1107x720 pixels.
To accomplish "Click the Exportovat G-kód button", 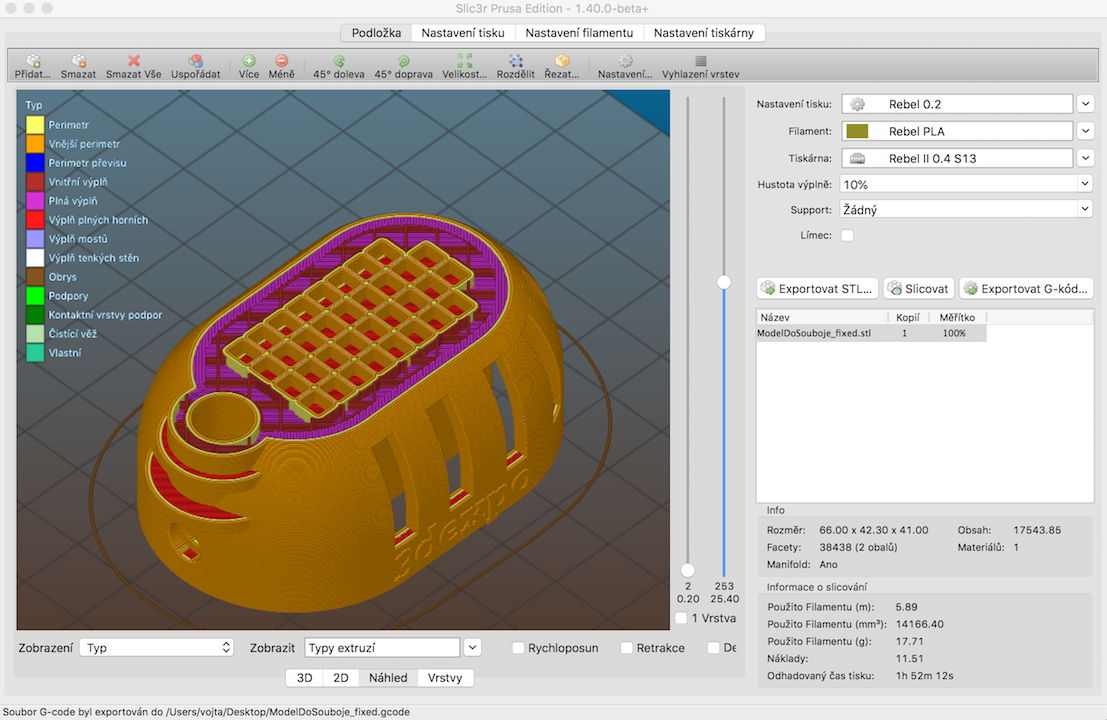I will [x=1025, y=289].
